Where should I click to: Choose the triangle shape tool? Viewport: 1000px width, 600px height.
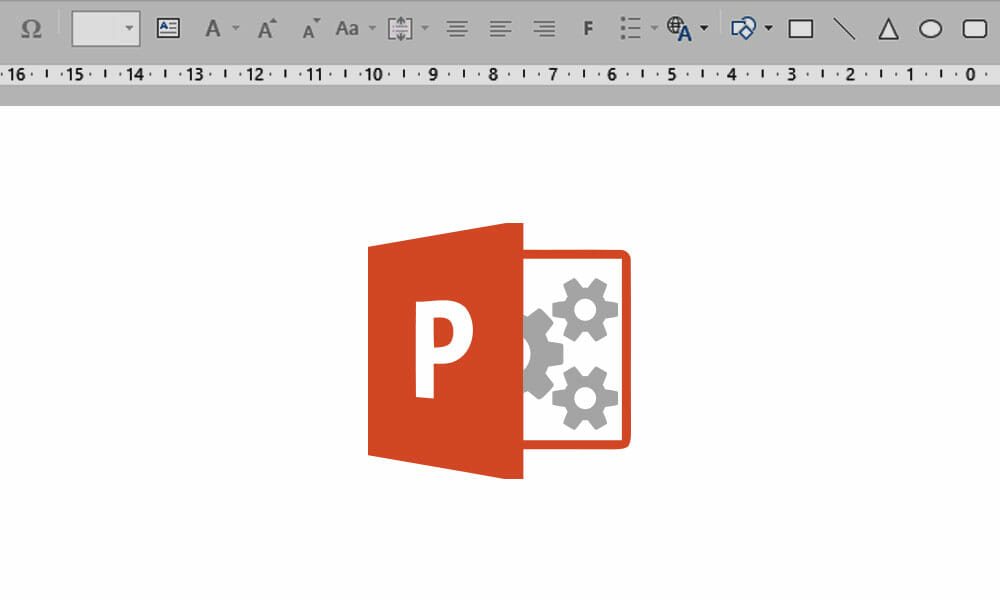(x=888, y=29)
